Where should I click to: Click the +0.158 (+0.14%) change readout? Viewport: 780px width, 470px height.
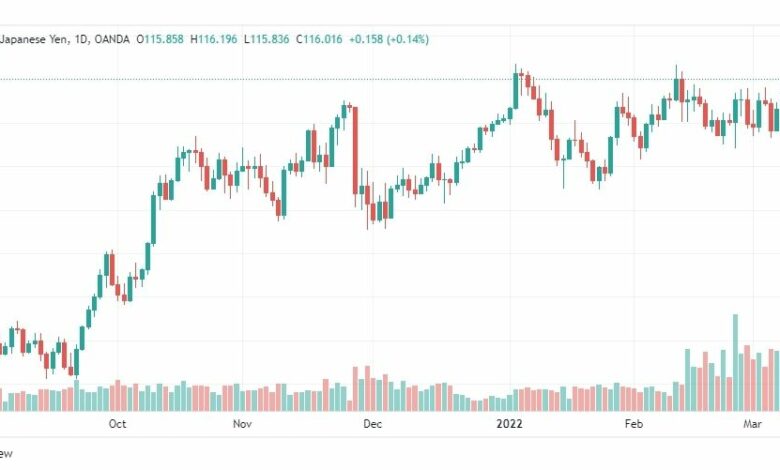click(389, 39)
